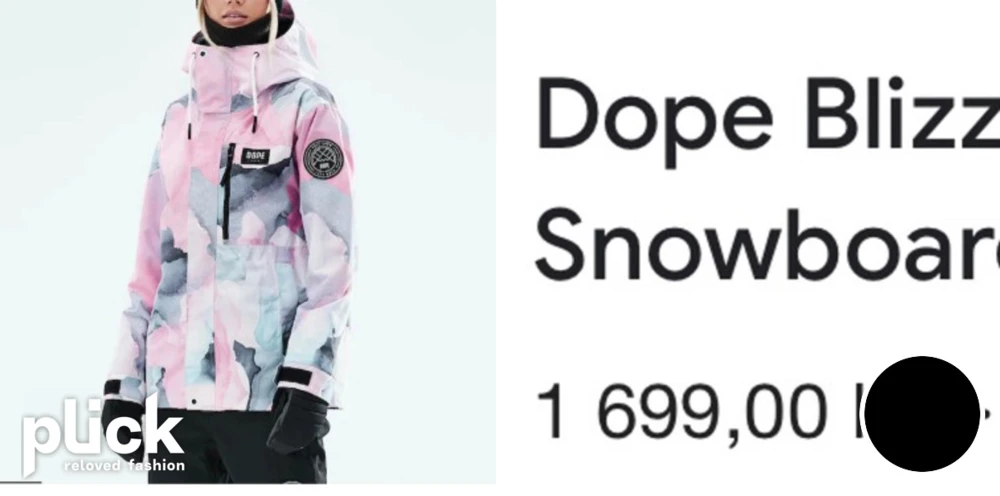
Task: Click the 'reloved fashion' tagline text
Action: click(124, 465)
